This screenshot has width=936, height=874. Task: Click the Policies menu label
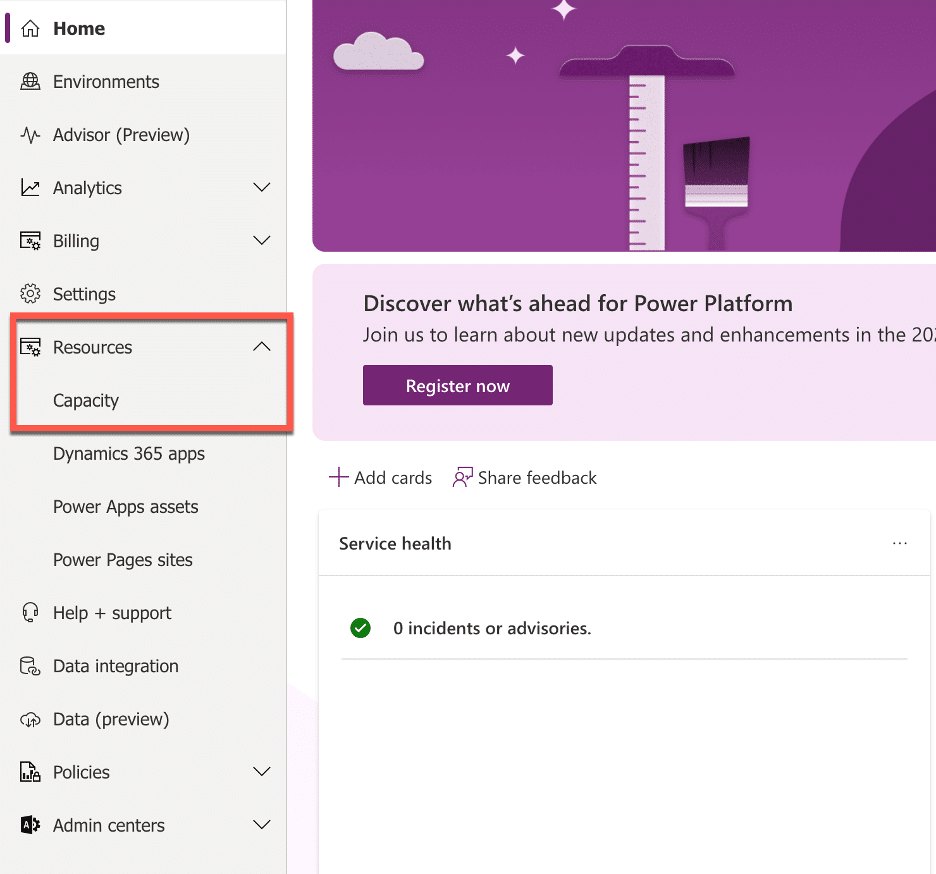pyautogui.click(x=81, y=772)
